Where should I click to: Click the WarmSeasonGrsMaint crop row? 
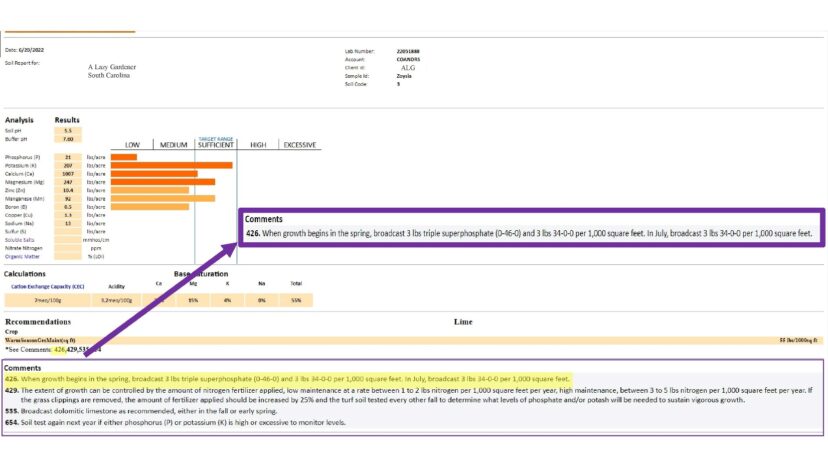pyautogui.click(x=413, y=340)
